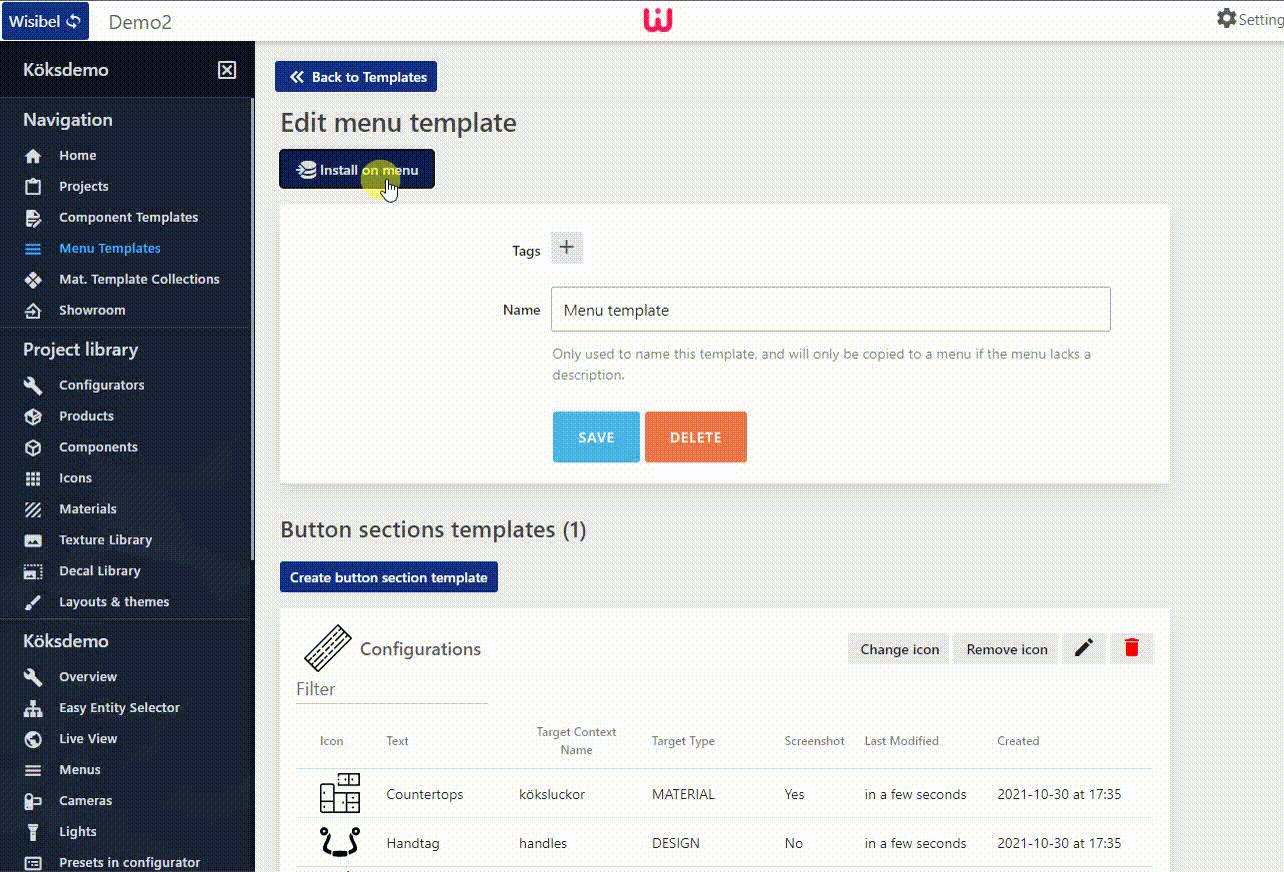Open the Home navigation icon
The width and height of the screenshot is (1284, 872).
pos(34,155)
